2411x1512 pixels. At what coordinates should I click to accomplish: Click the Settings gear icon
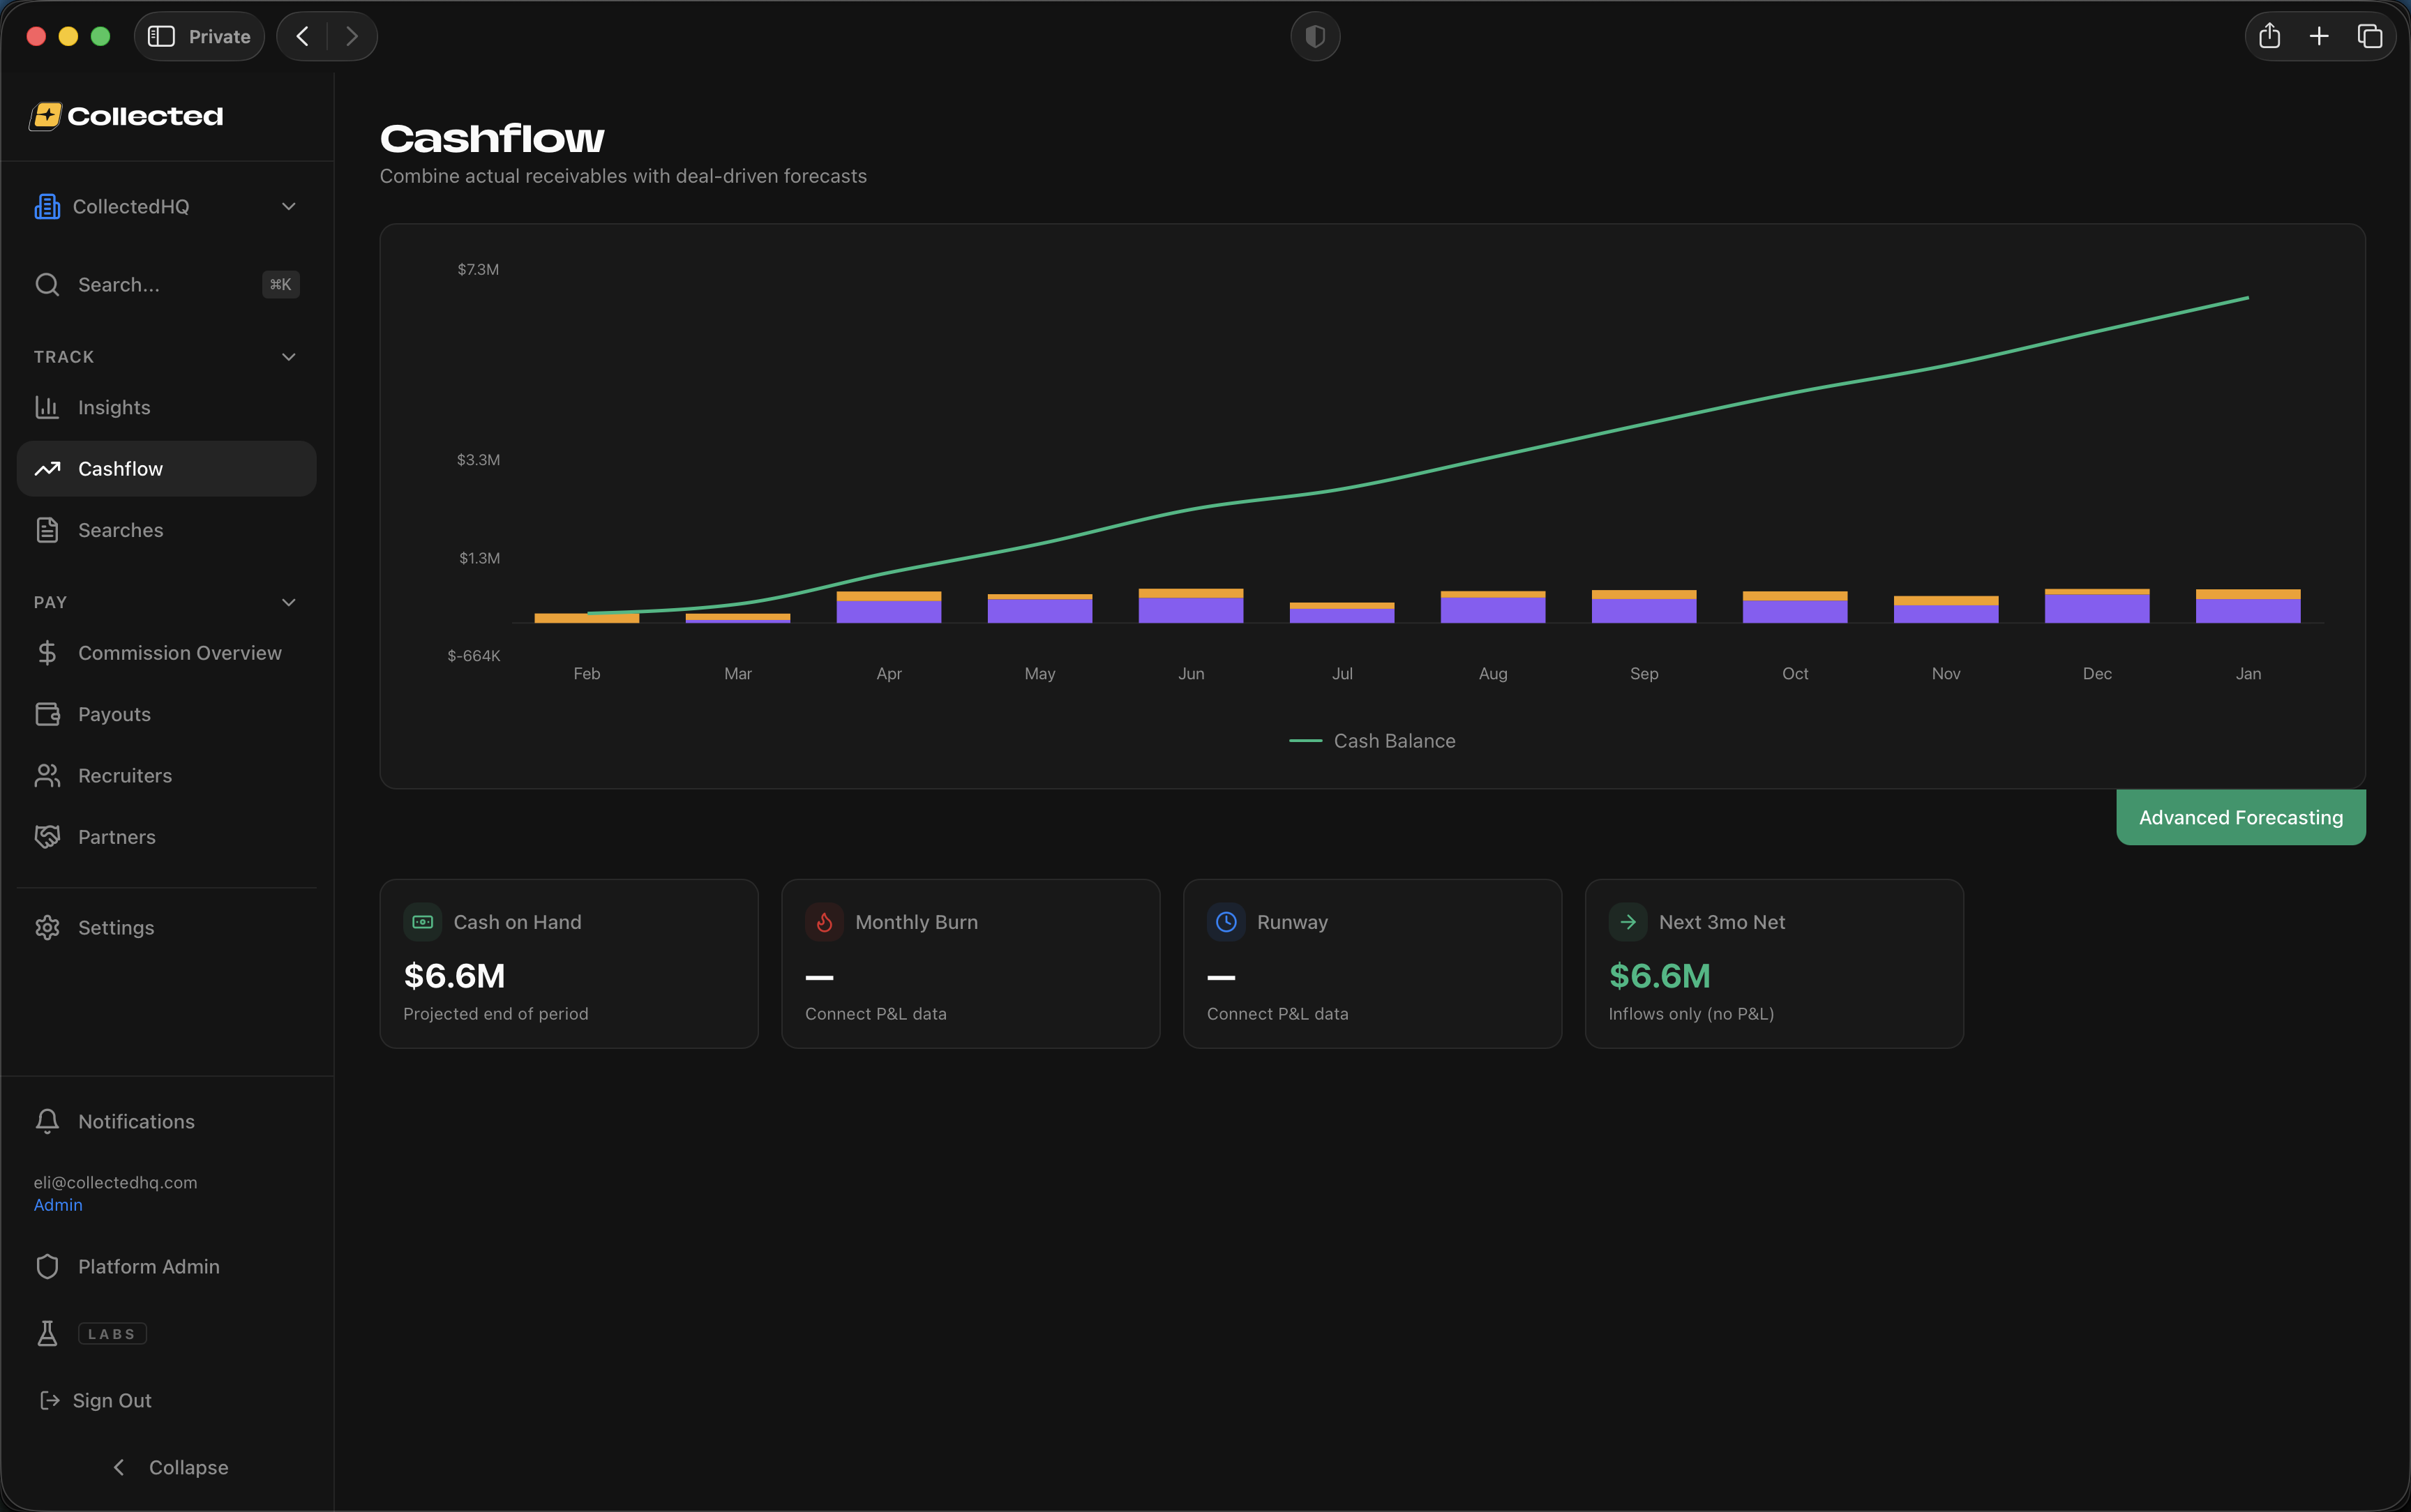point(47,927)
